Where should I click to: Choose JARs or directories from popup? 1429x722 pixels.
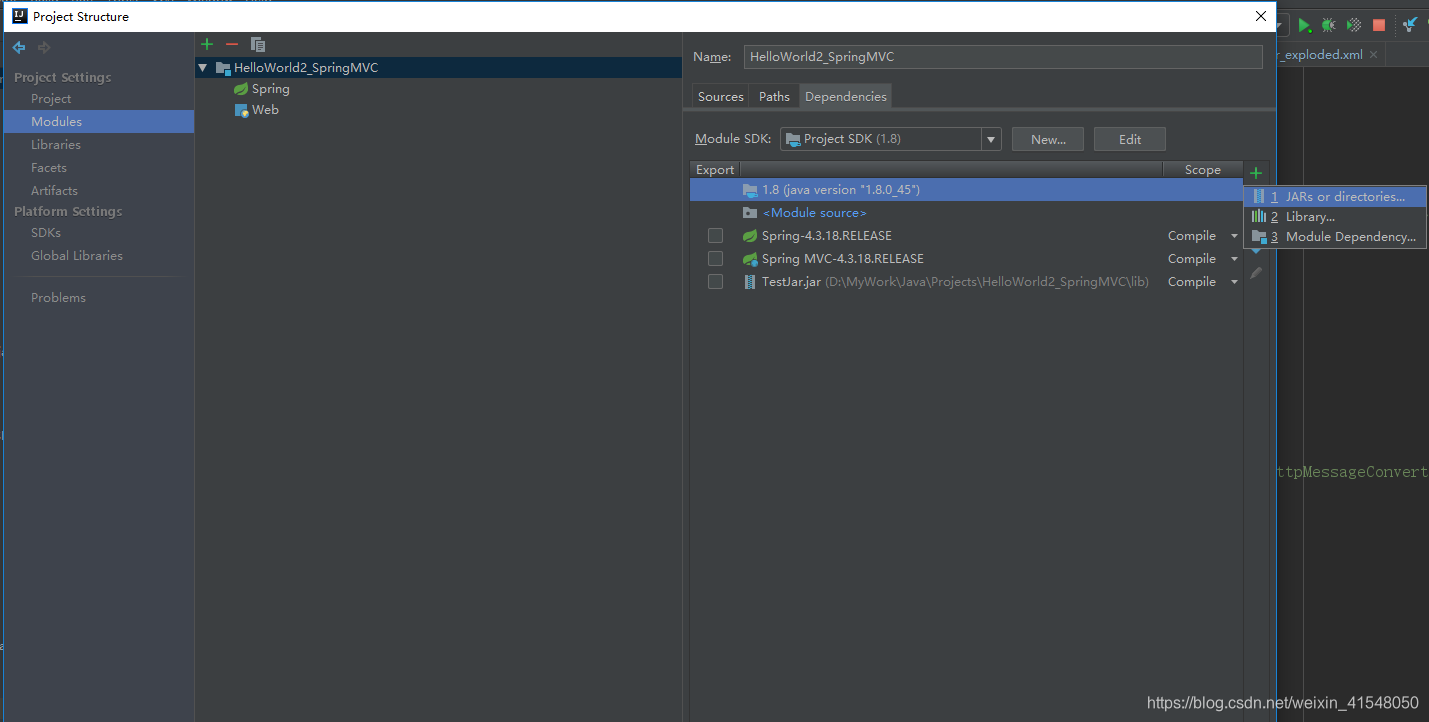point(1335,197)
